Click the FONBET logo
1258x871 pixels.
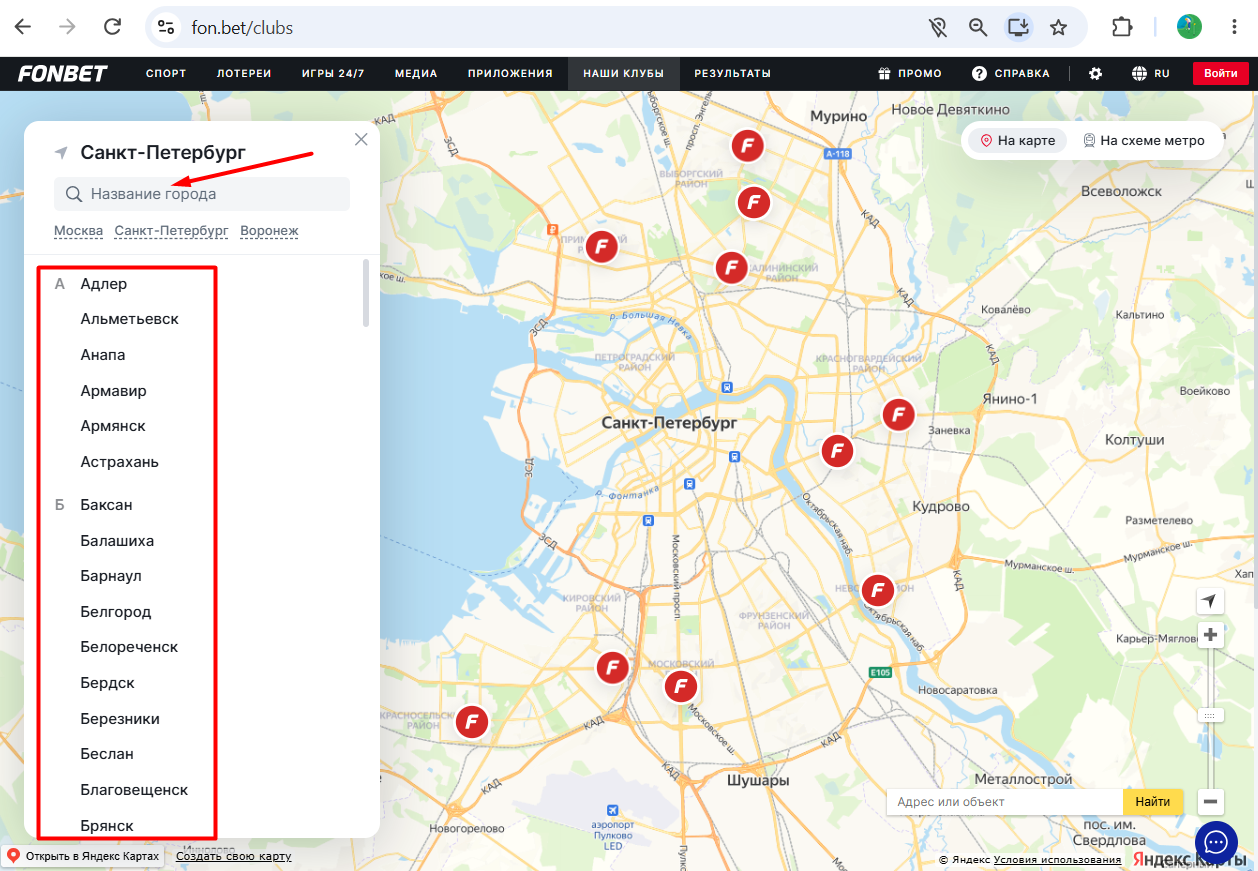click(62, 73)
